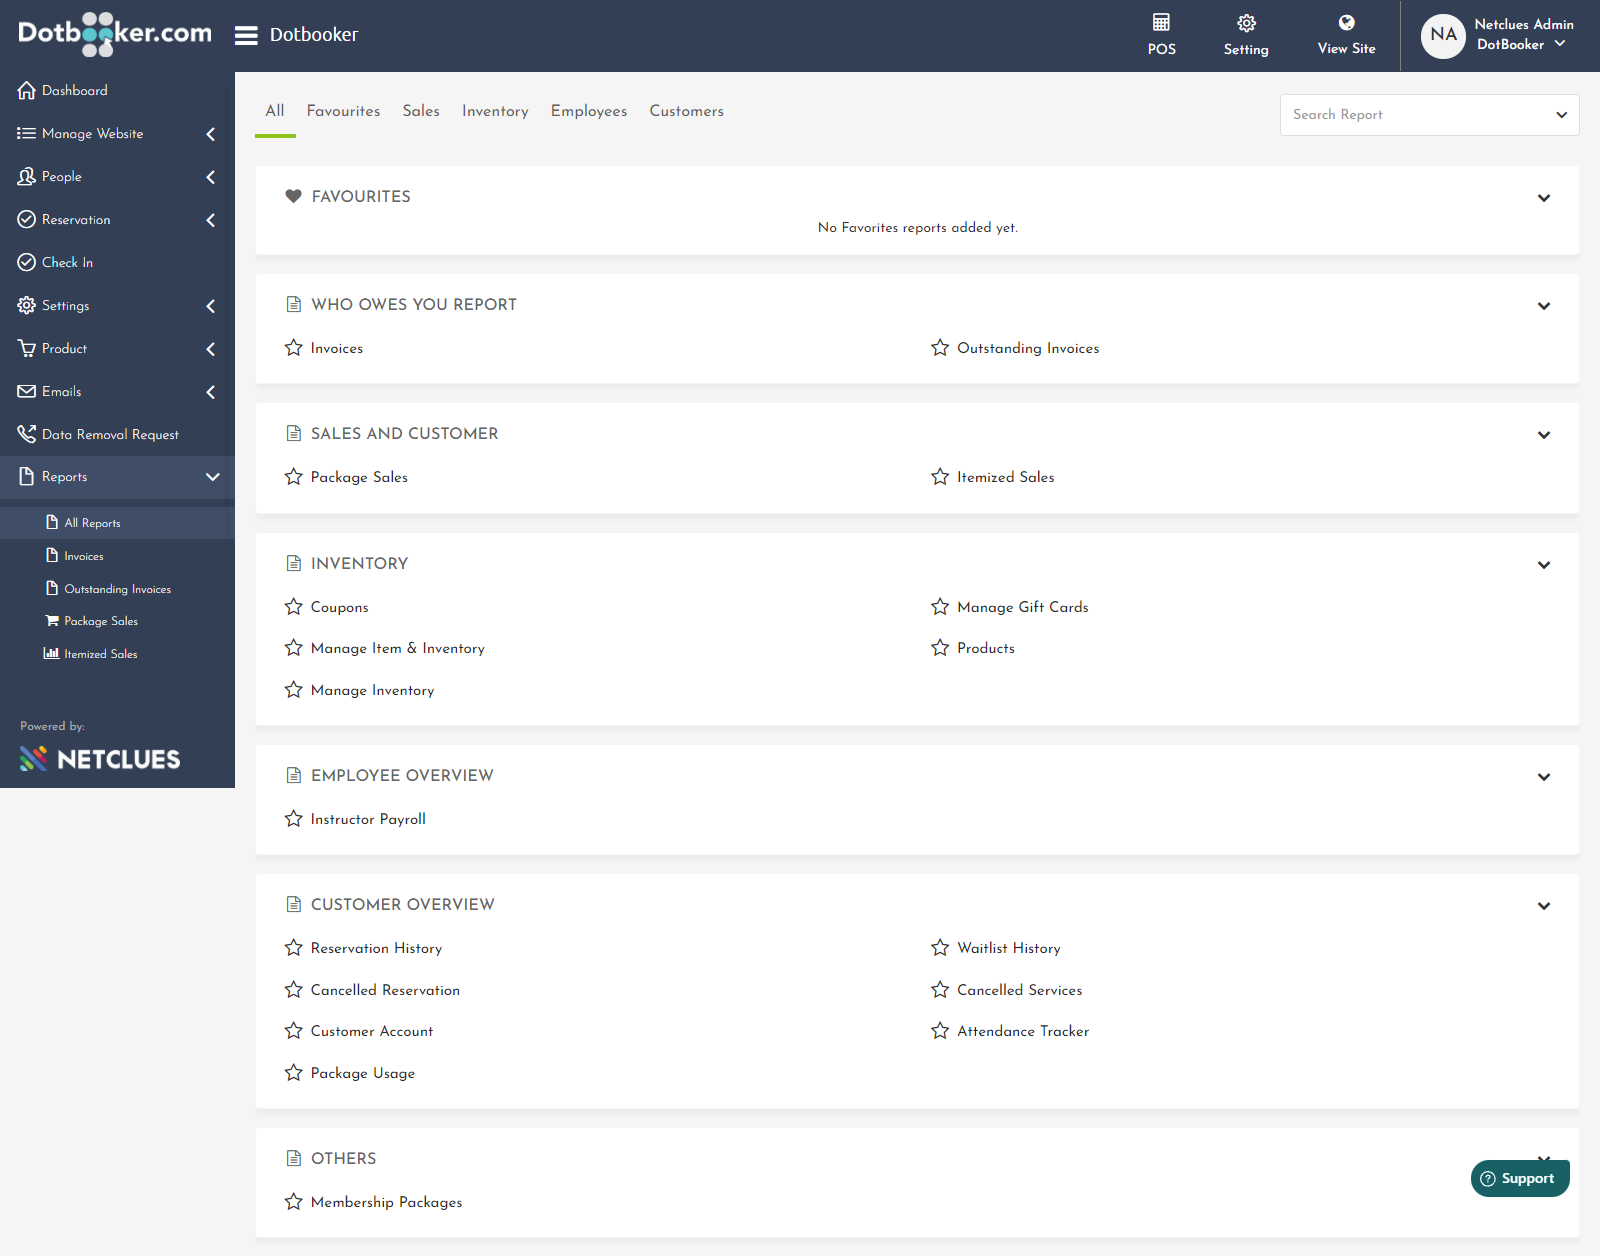
Task: Open the Search Report dropdown
Action: coord(1429,115)
